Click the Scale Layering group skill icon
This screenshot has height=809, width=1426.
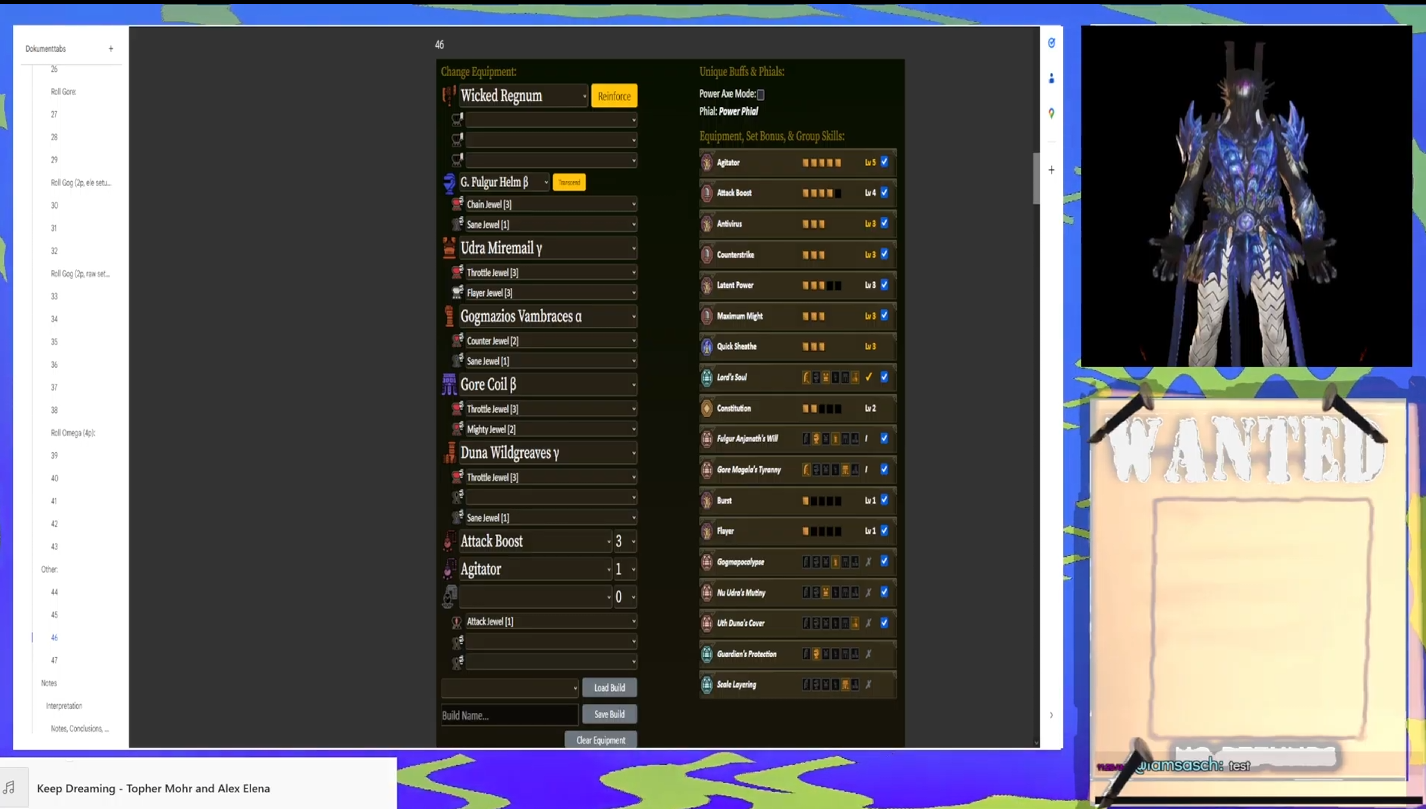[707, 685]
